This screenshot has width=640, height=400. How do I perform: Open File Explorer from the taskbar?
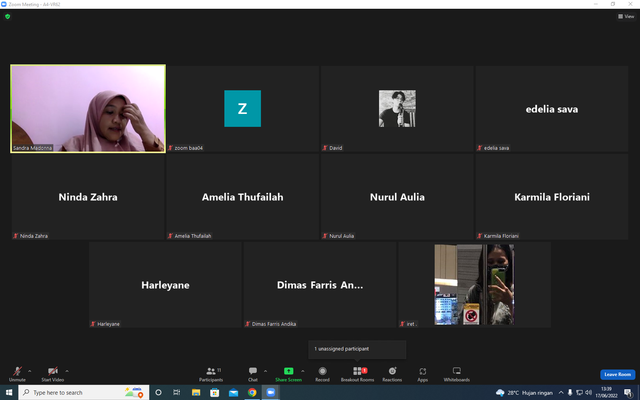coord(196,393)
